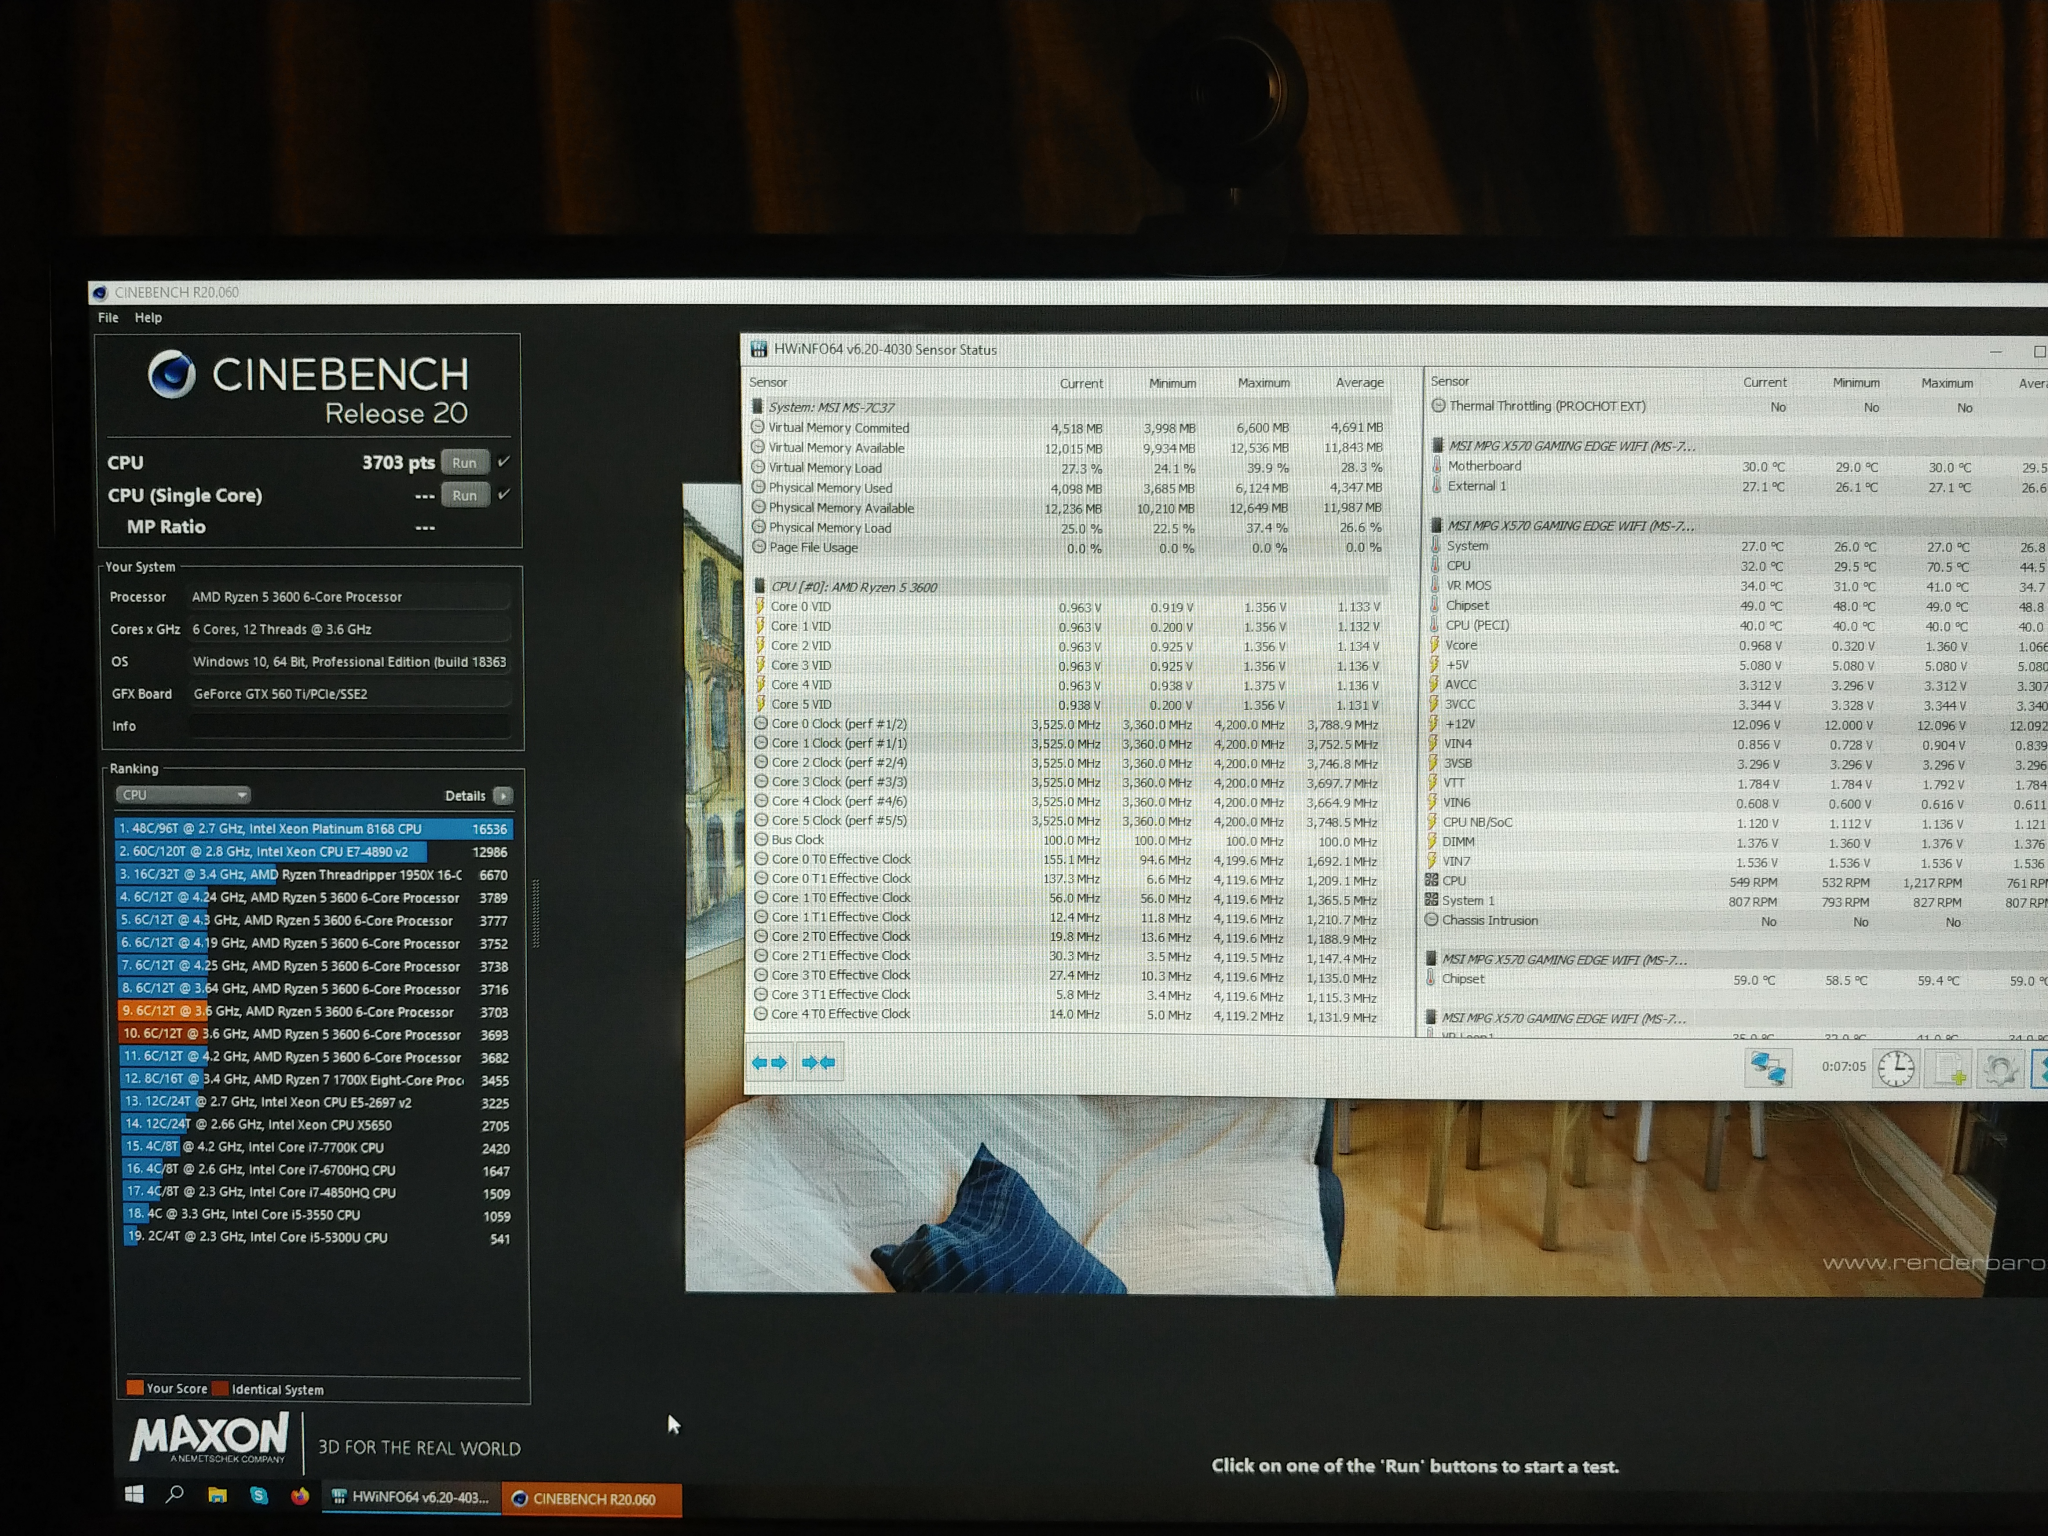Click HWiNFO collapse columns arrows button
Screen dimensions: 2048x1536
[x=818, y=1062]
